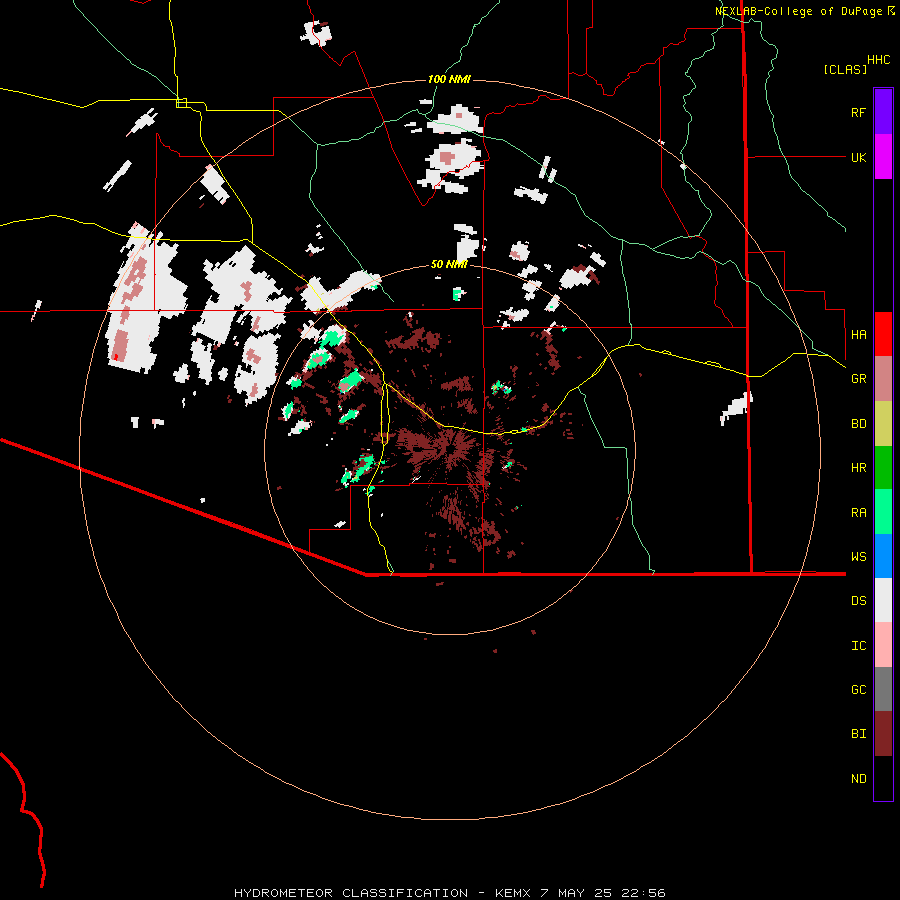This screenshot has height=900, width=900.
Task: Click the NEXLAB-College of DuPage credit text
Action: tap(800, 11)
